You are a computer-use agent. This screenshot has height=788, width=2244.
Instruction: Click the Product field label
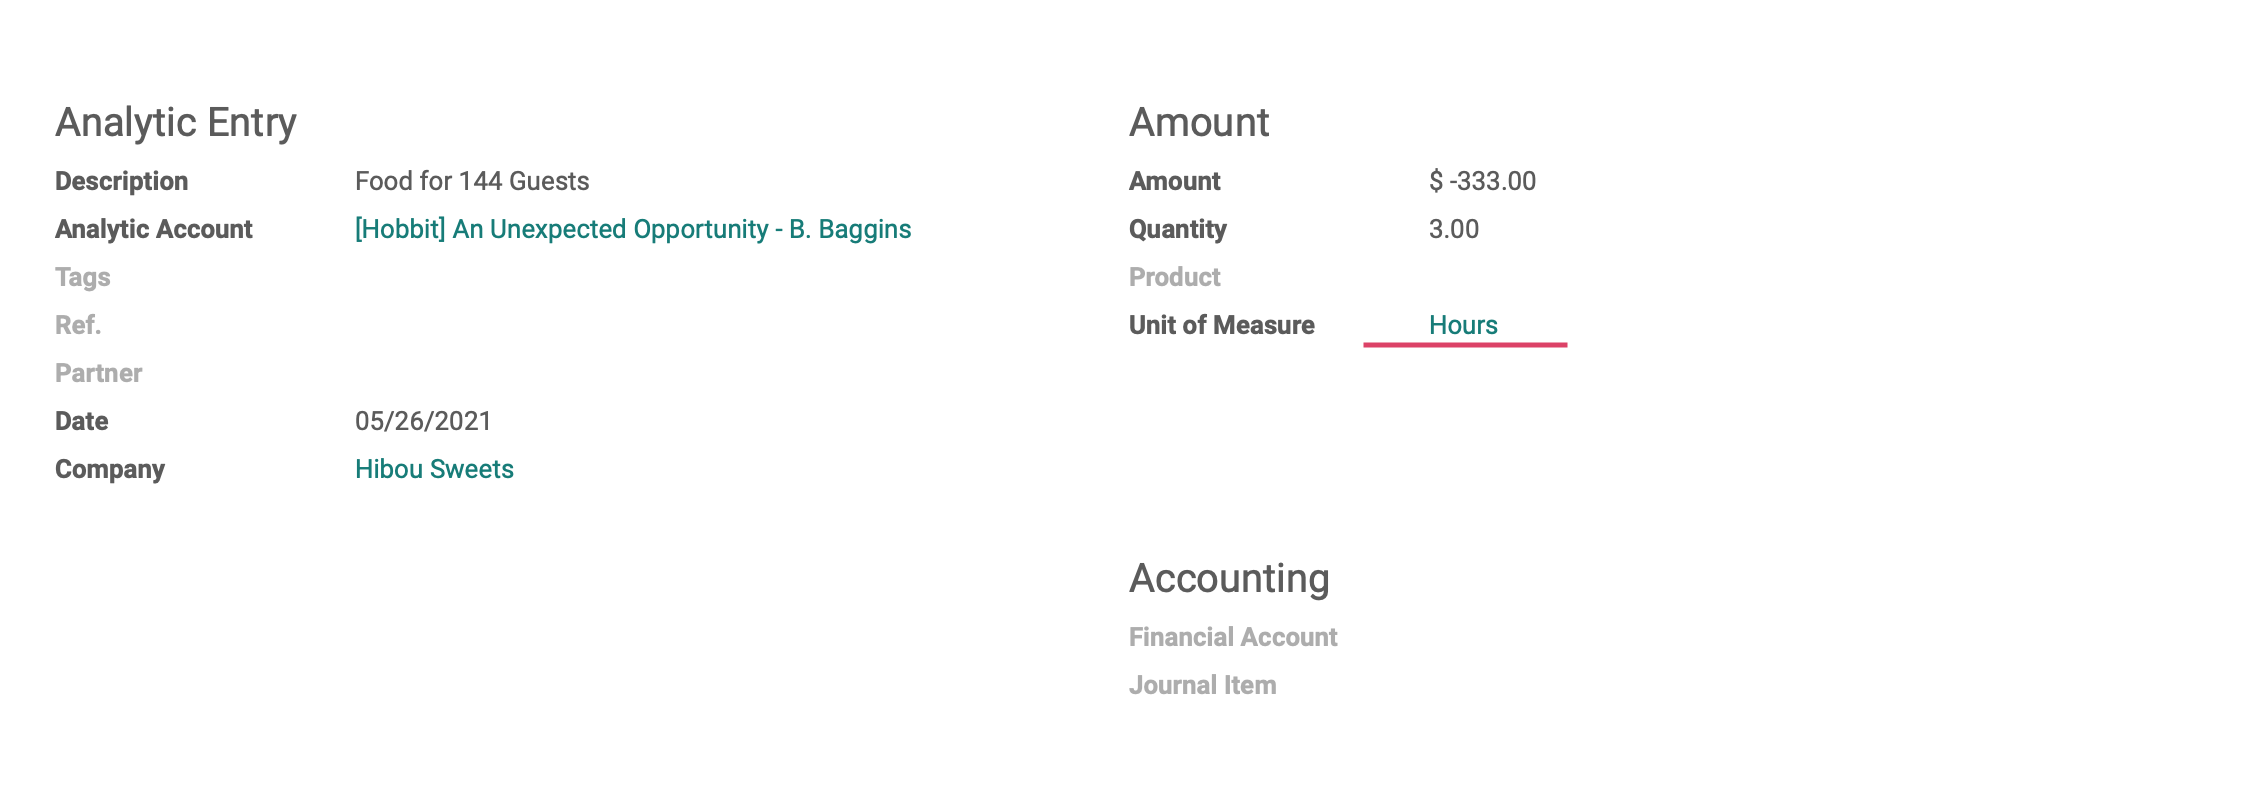click(x=1175, y=277)
